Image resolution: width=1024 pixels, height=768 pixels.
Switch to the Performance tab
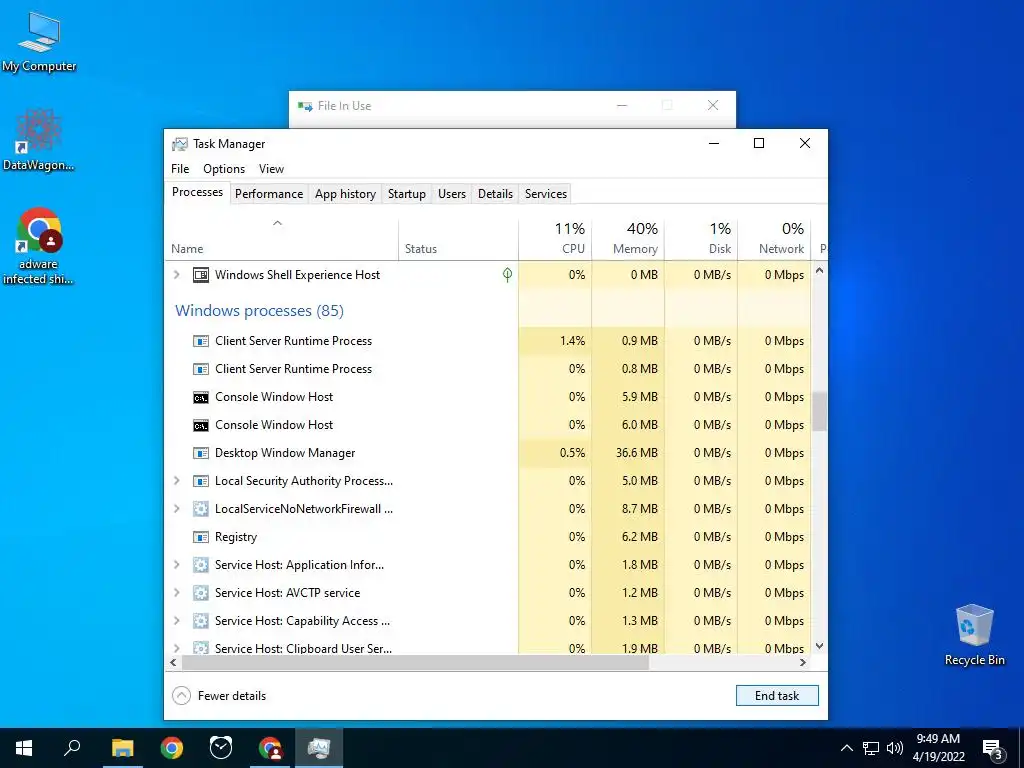[x=269, y=194]
